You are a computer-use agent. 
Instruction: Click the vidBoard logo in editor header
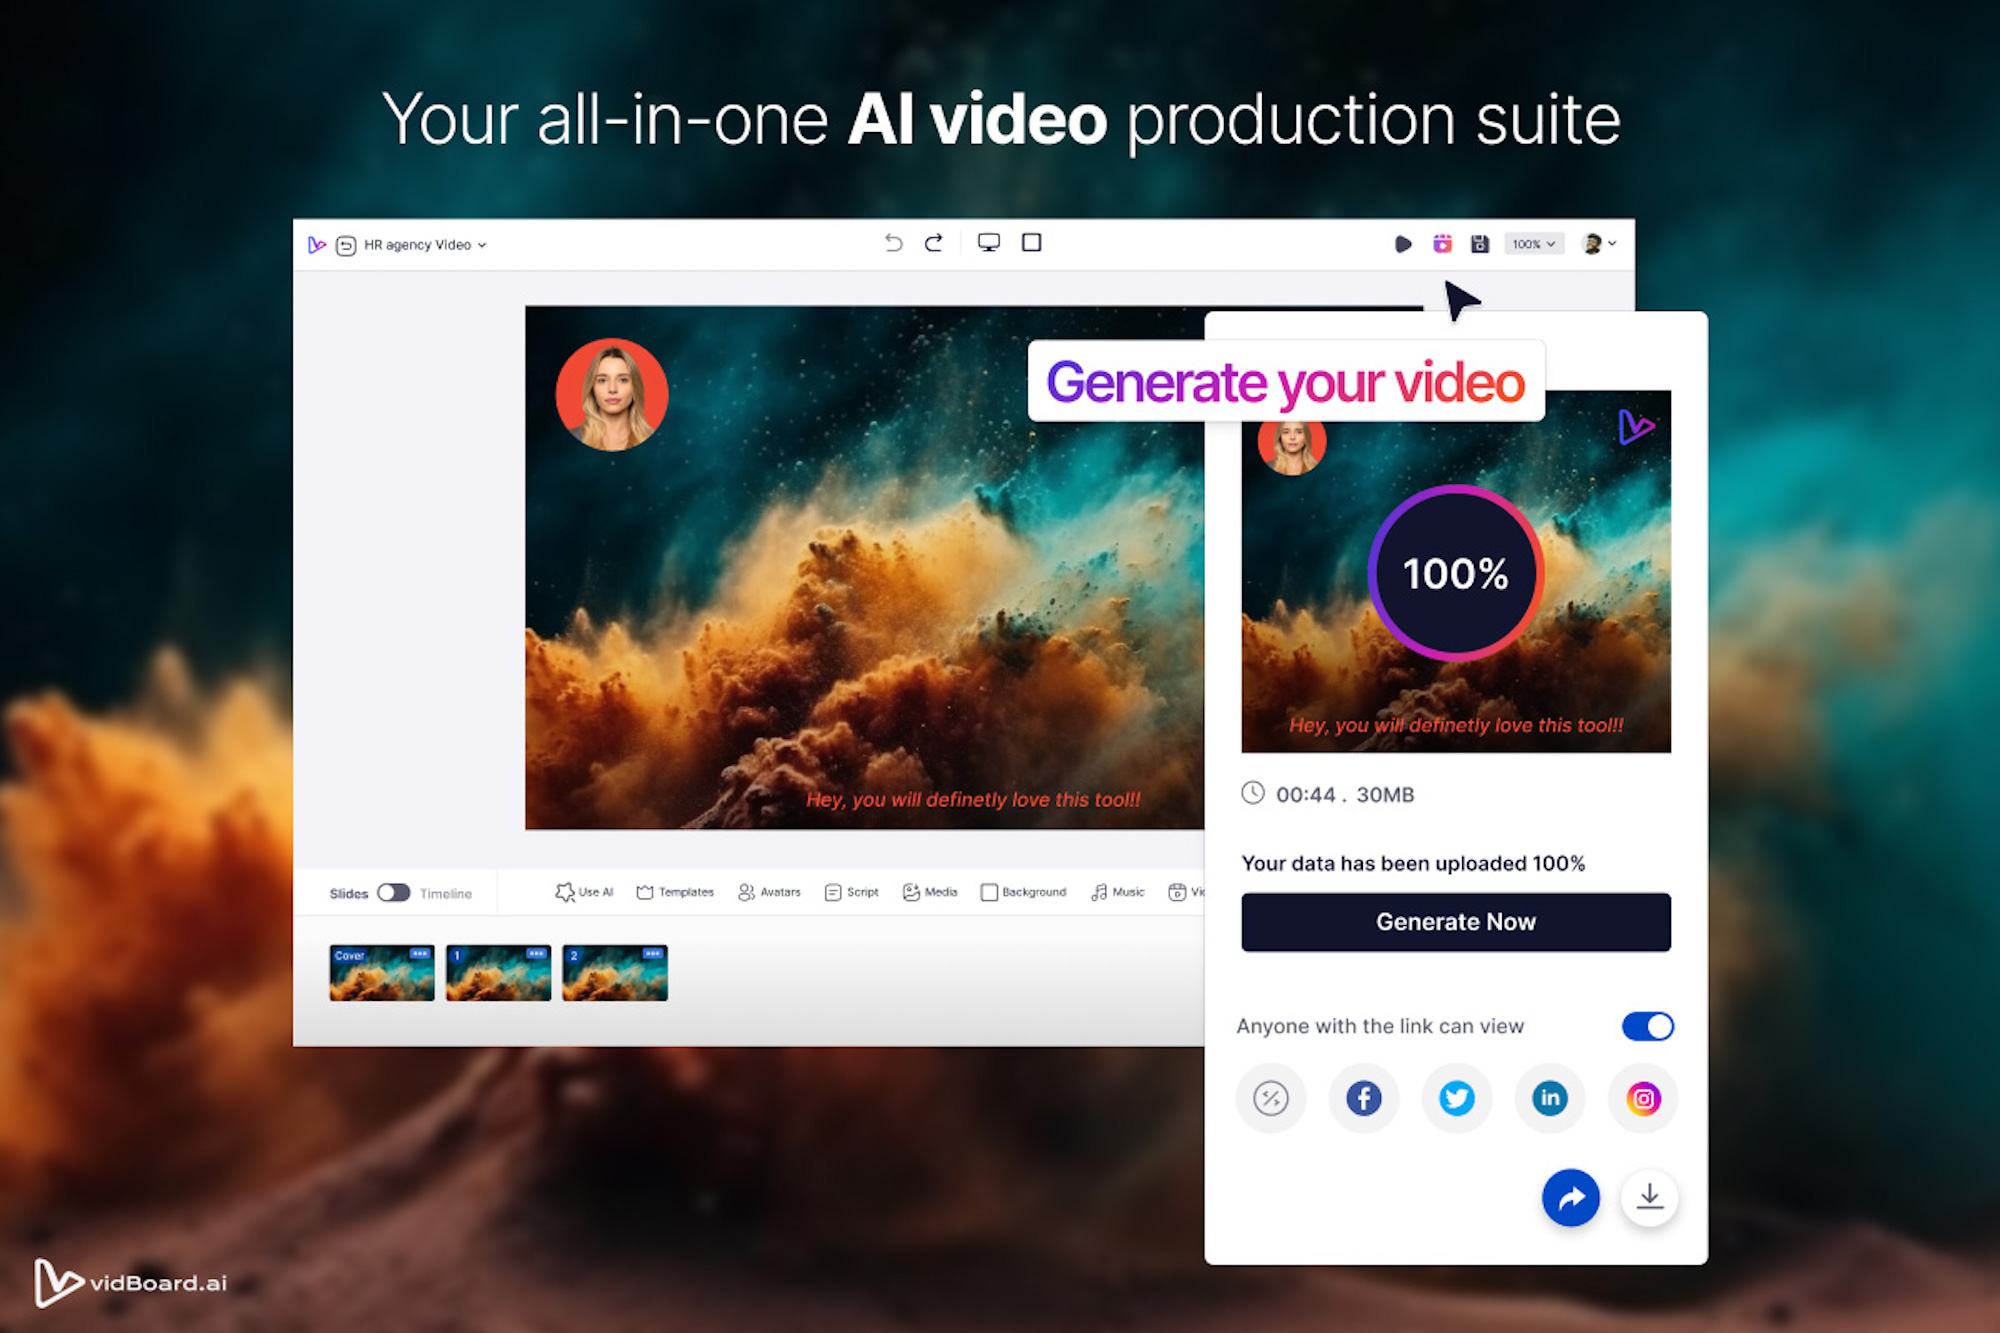pyautogui.click(x=317, y=245)
